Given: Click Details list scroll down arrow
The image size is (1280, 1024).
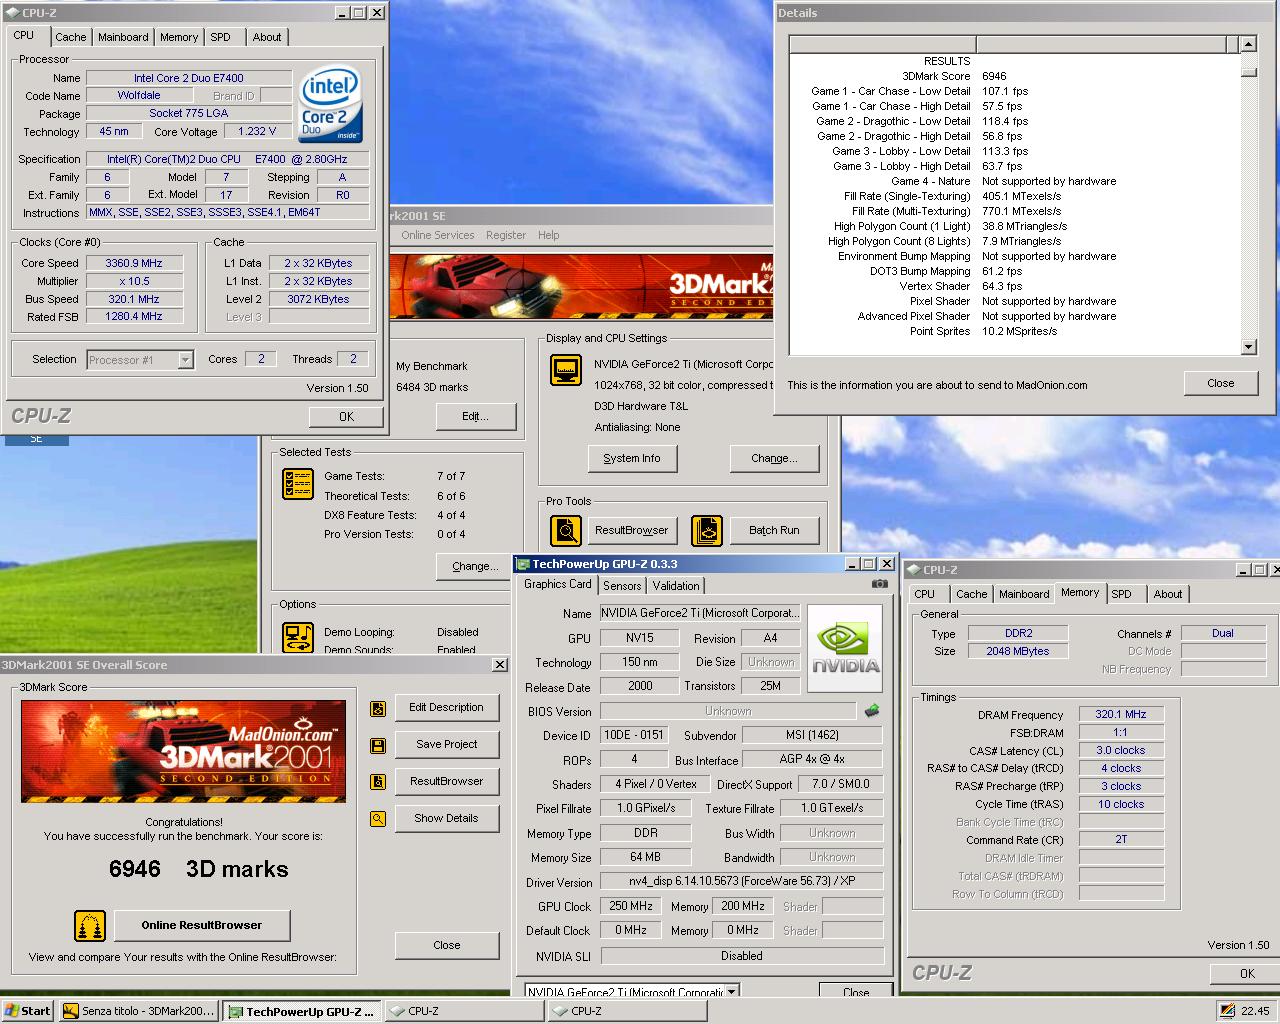Looking at the screenshot, I should click(1248, 347).
